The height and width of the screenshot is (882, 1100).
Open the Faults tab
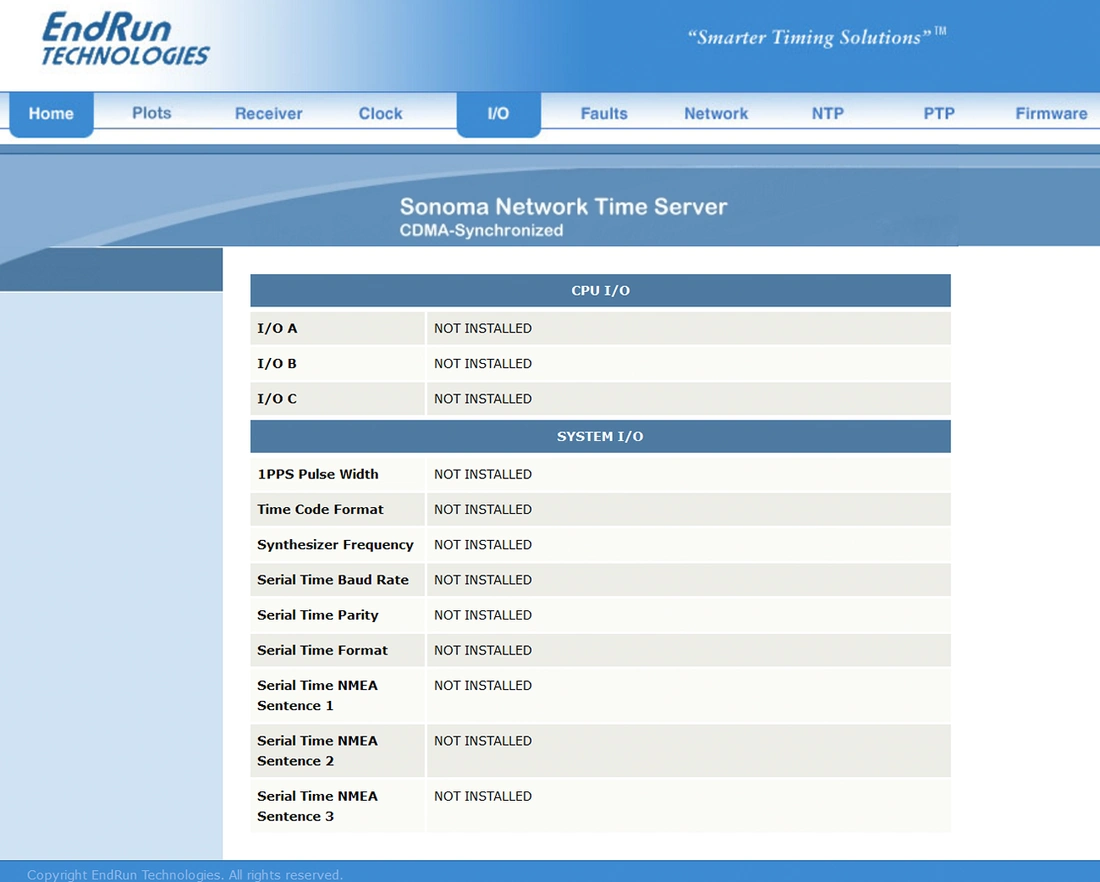tap(604, 114)
